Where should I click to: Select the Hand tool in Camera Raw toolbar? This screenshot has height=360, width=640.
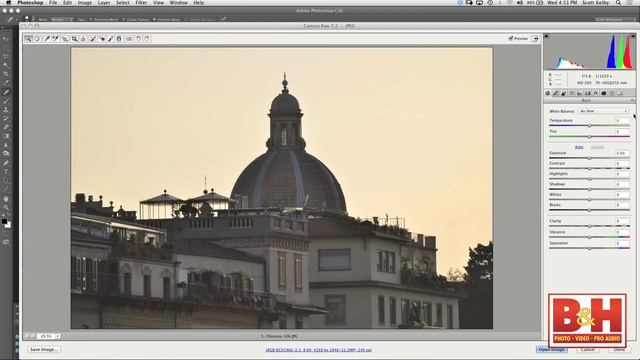point(37,39)
